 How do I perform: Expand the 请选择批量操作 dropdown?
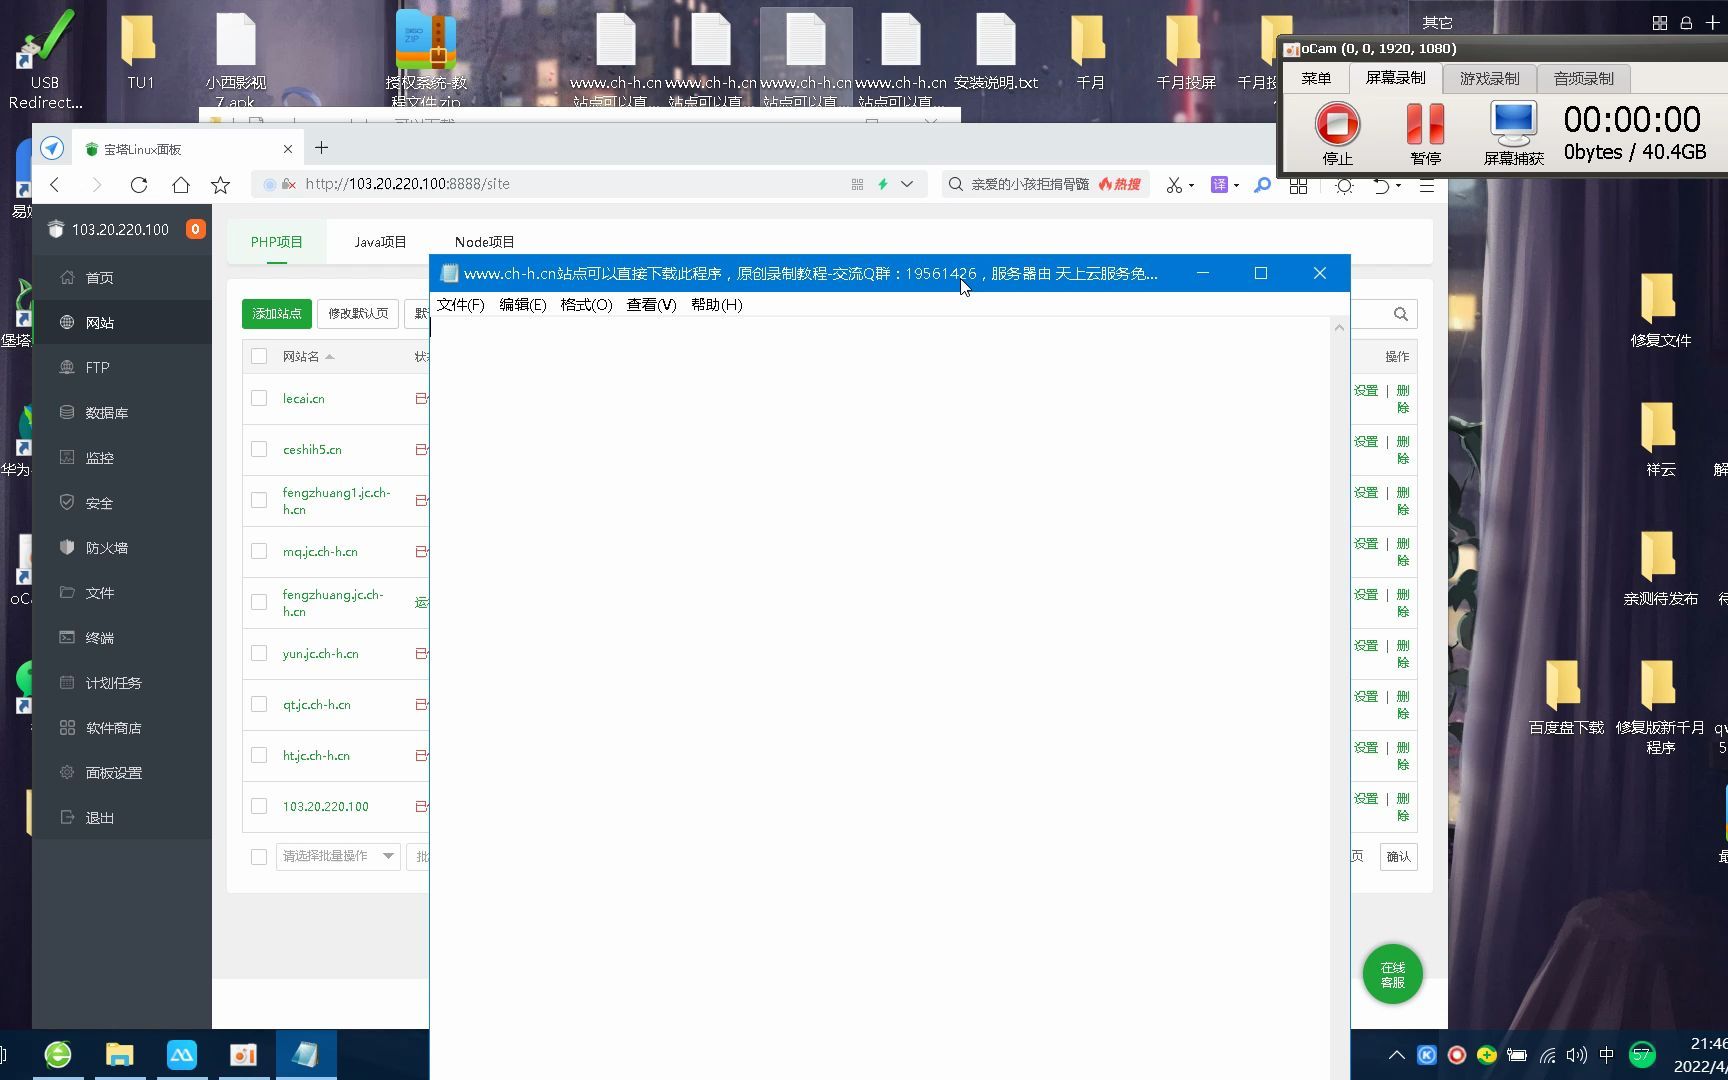(x=338, y=856)
